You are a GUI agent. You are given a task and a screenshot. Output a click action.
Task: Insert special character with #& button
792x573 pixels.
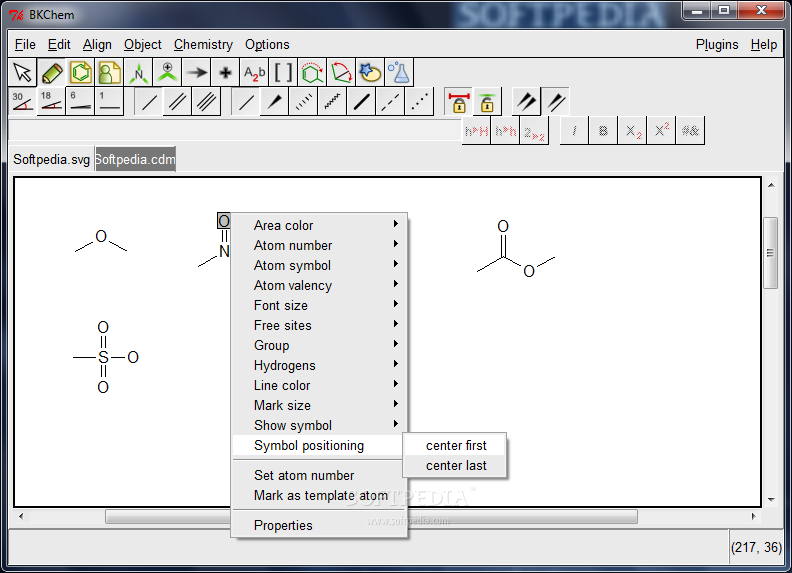690,131
